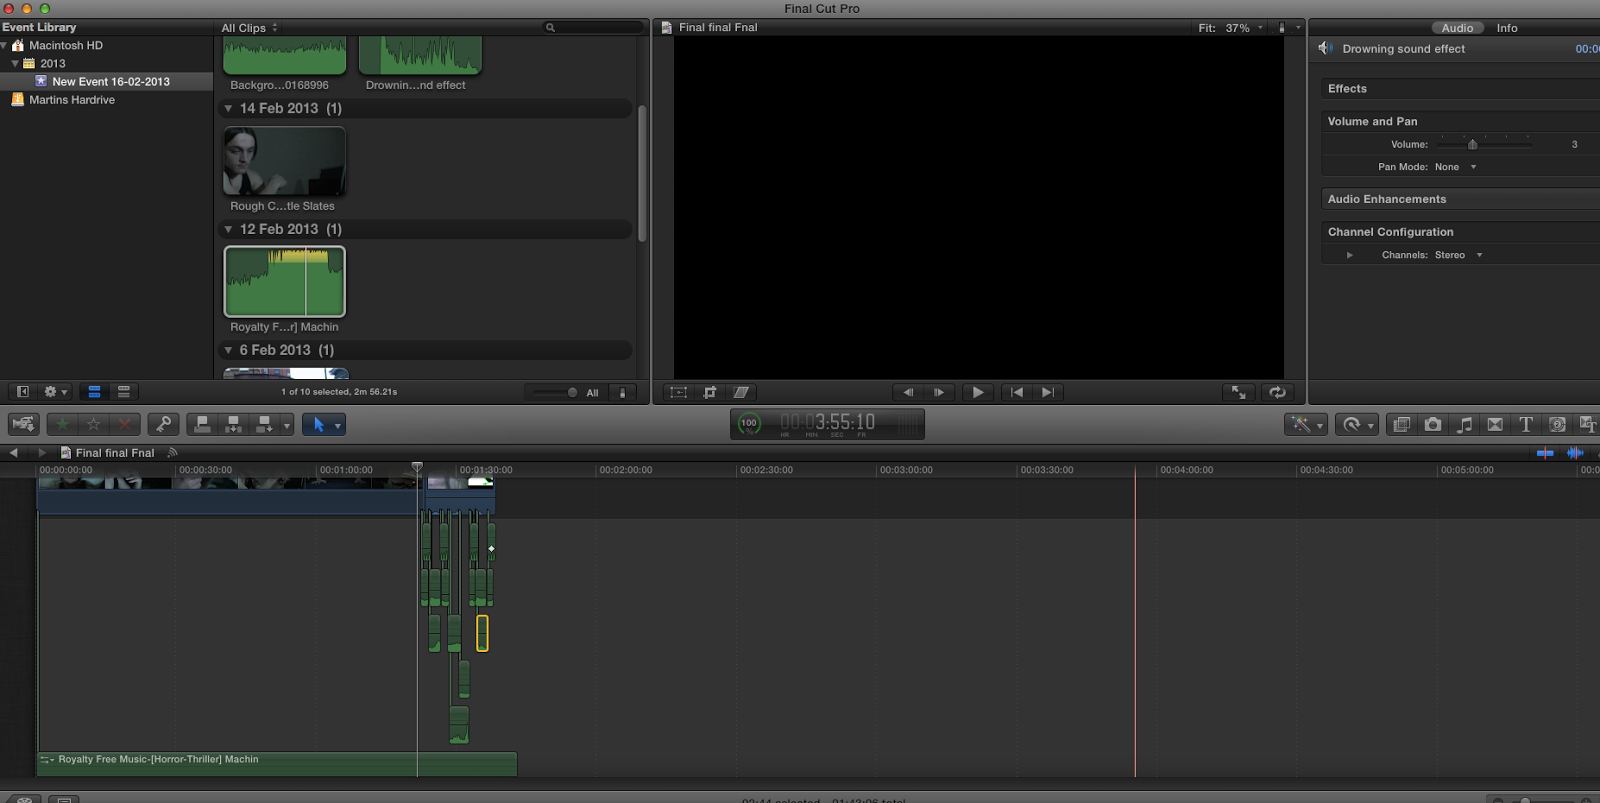
Task: Show the Titles Browser T icon
Action: (1526, 424)
